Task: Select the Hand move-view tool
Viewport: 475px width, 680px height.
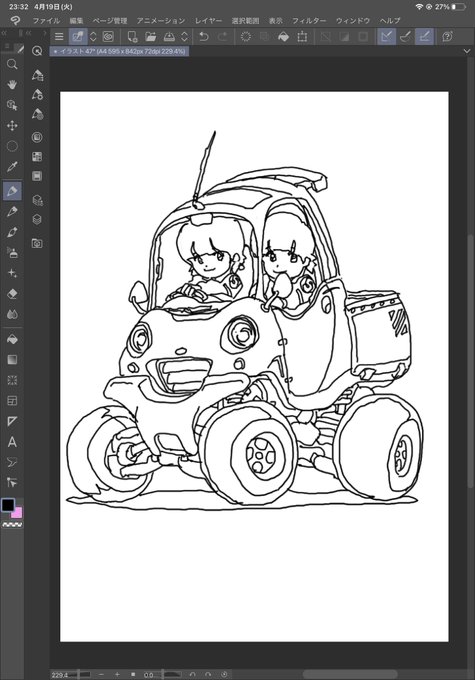Action: [x=12, y=85]
